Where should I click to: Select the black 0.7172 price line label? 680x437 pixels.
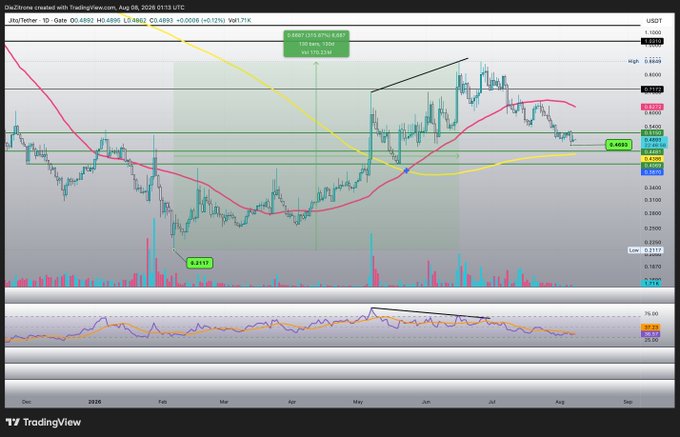[652, 89]
